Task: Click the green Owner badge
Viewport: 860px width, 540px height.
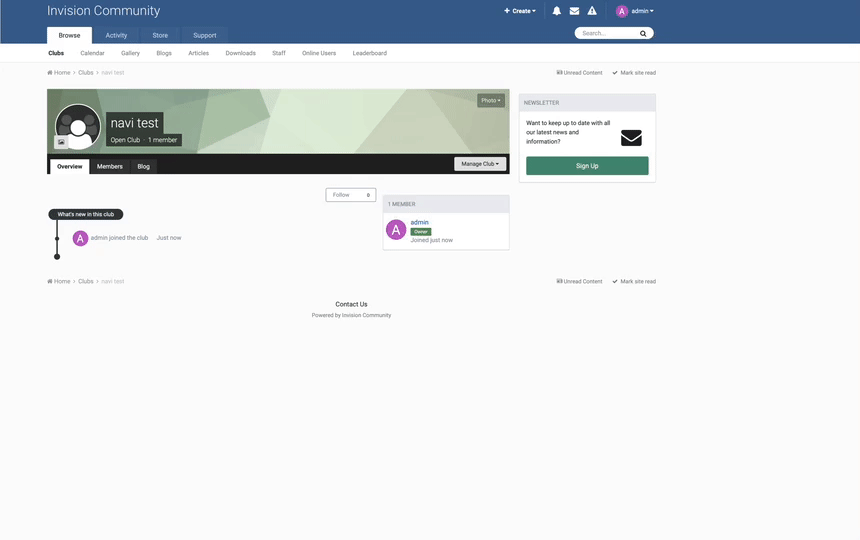Action: click(x=421, y=232)
